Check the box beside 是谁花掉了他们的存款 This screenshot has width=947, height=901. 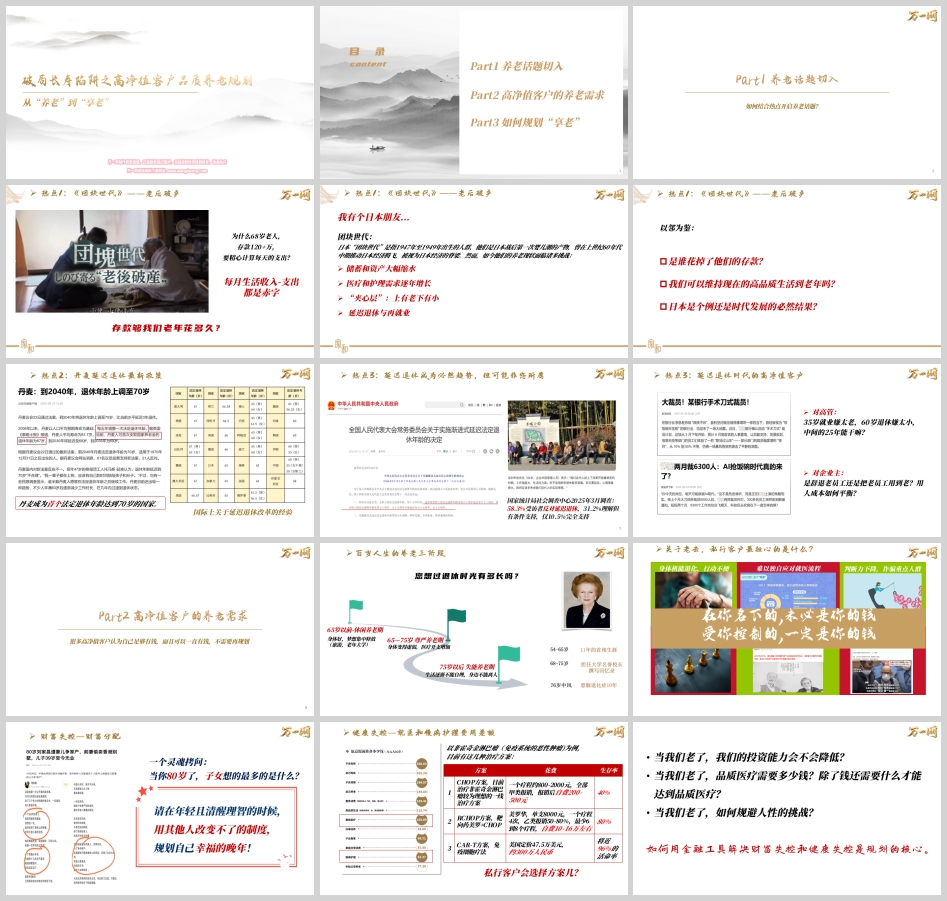663,260
